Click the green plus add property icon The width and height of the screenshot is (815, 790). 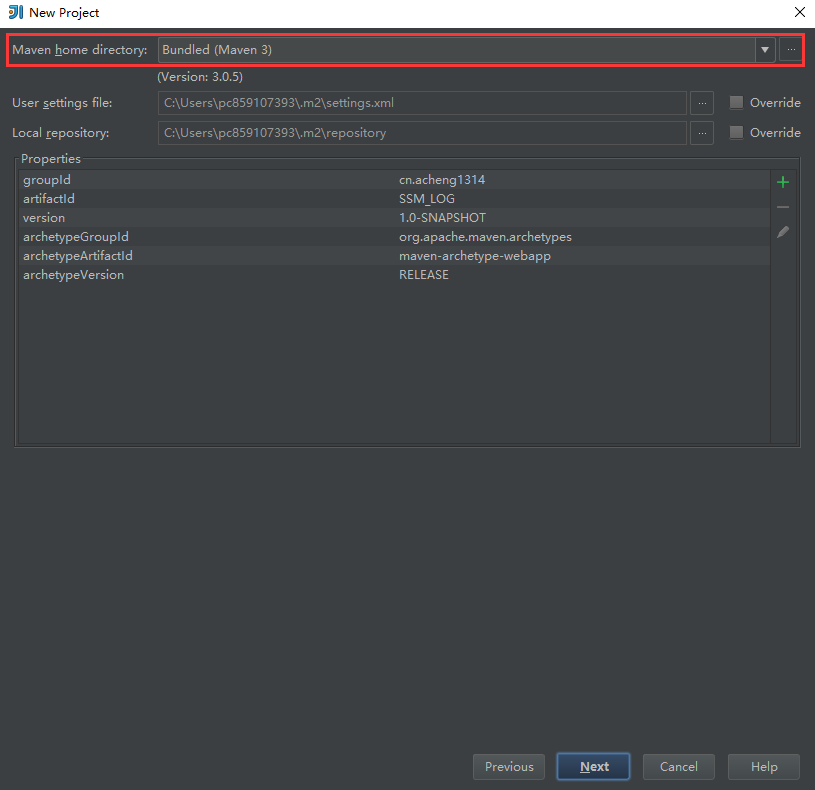point(783,182)
